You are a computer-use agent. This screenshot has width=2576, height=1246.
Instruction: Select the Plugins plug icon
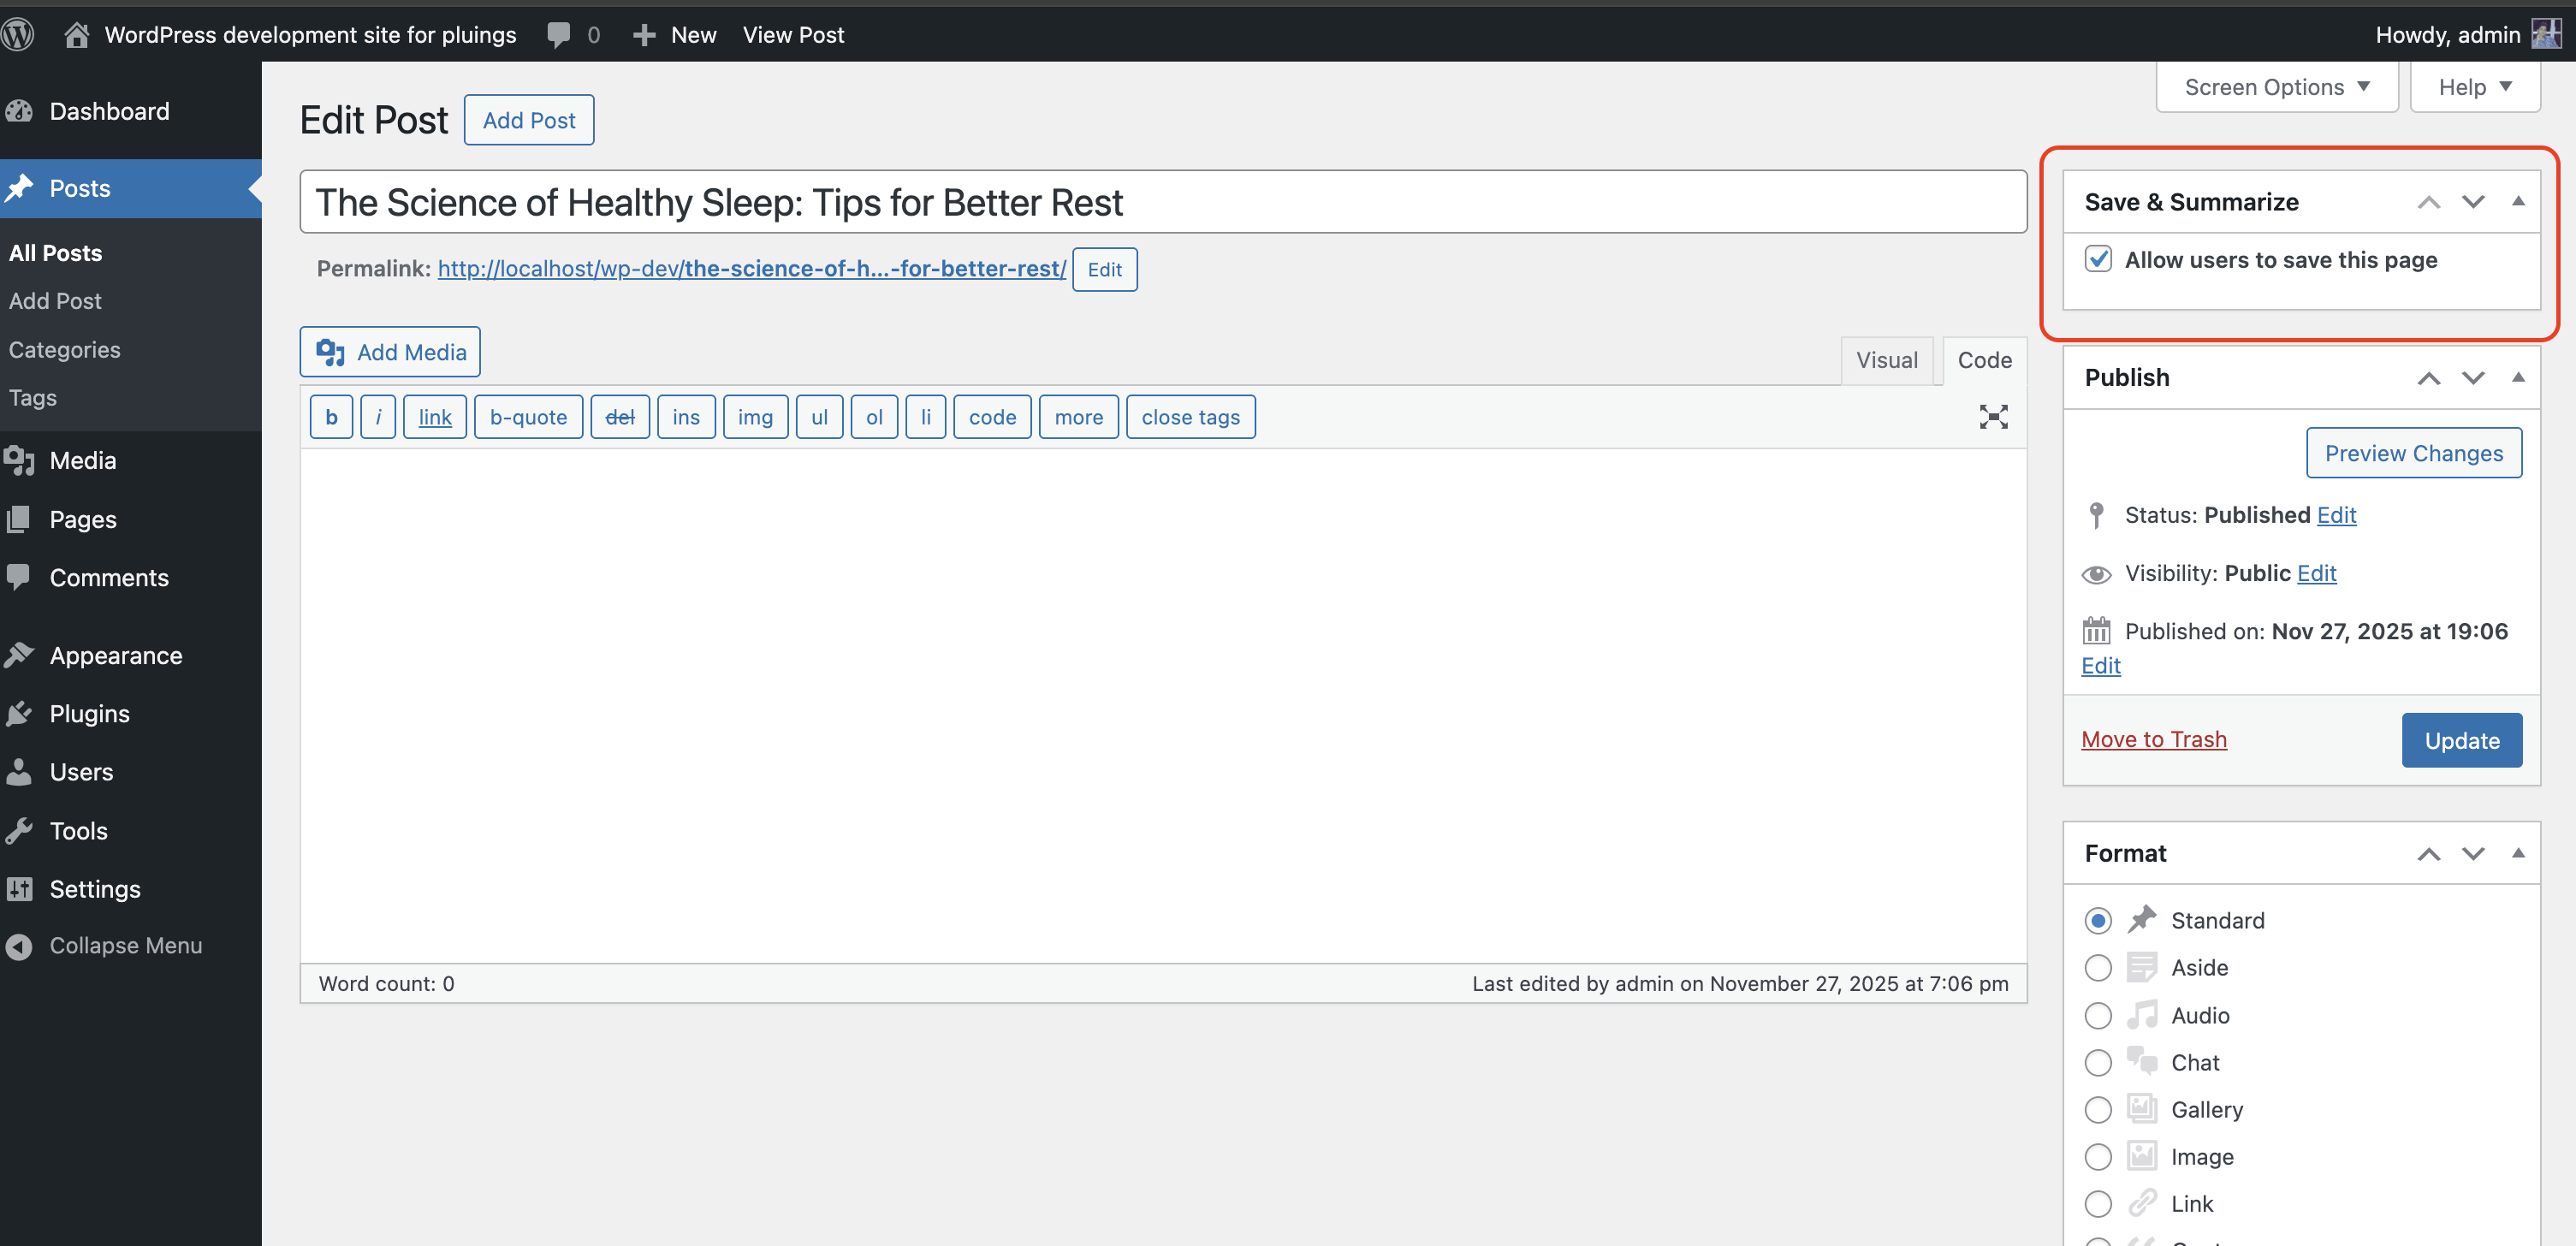(20, 713)
